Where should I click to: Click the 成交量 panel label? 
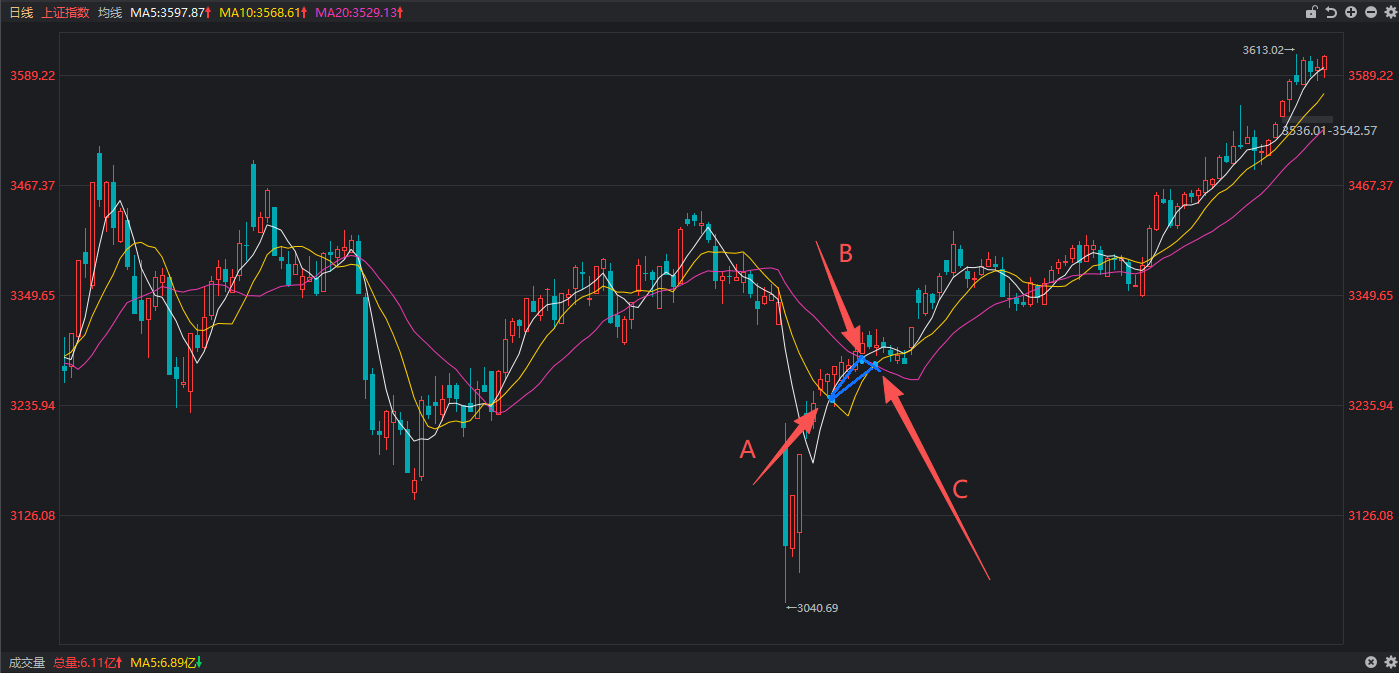(27, 663)
